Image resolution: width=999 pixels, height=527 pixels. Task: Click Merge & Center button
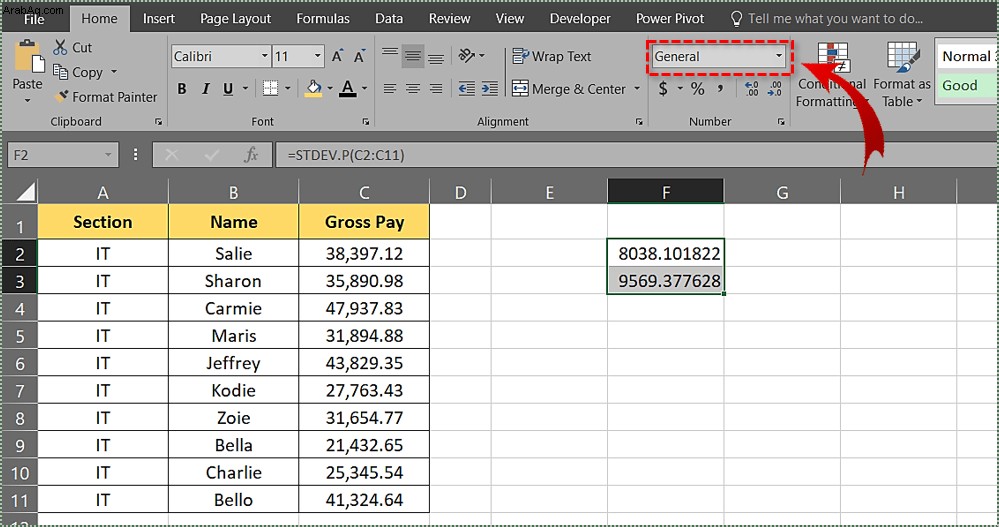pyautogui.click(x=569, y=89)
